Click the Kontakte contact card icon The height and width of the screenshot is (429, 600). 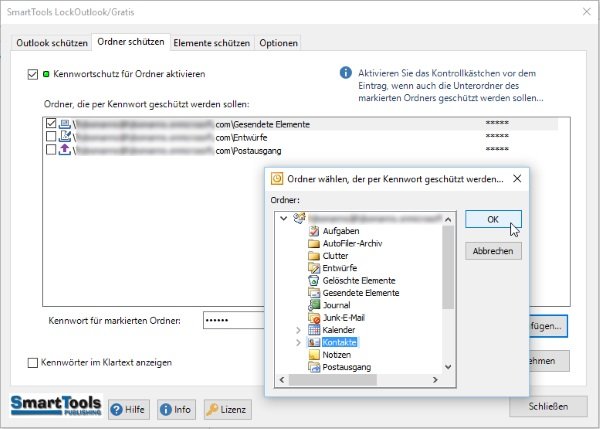[x=314, y=342]
